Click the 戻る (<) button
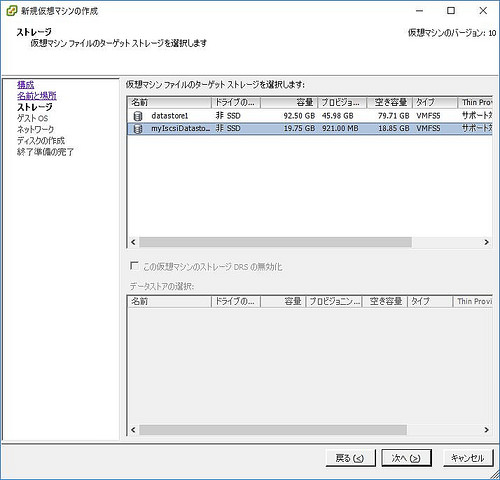 [350, 458]
